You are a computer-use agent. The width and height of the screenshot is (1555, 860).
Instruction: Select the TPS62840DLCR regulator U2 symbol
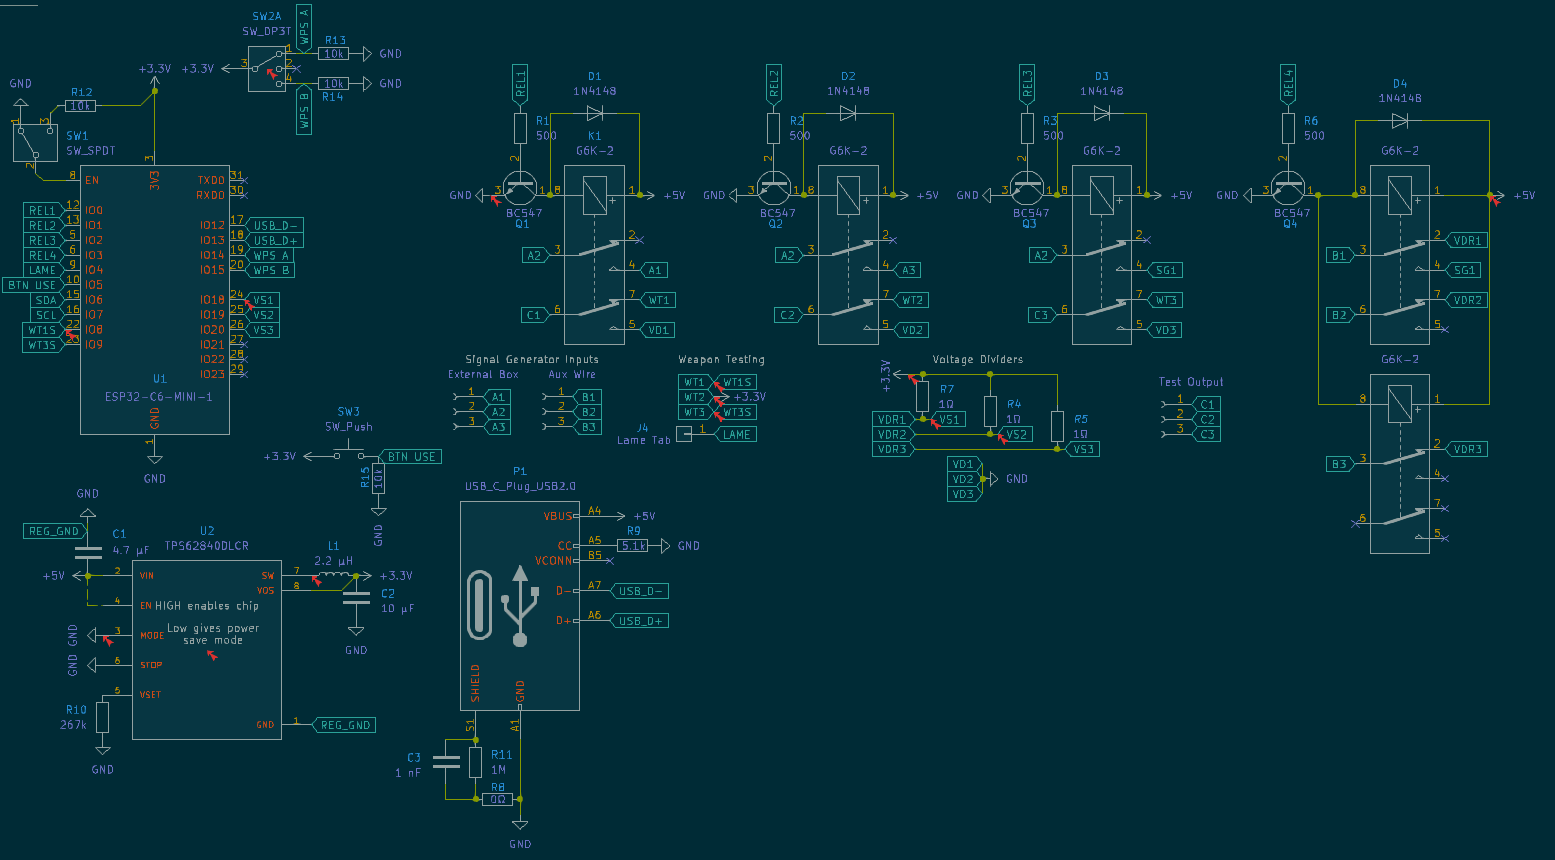pyautogui.click(x=207, y=650)
